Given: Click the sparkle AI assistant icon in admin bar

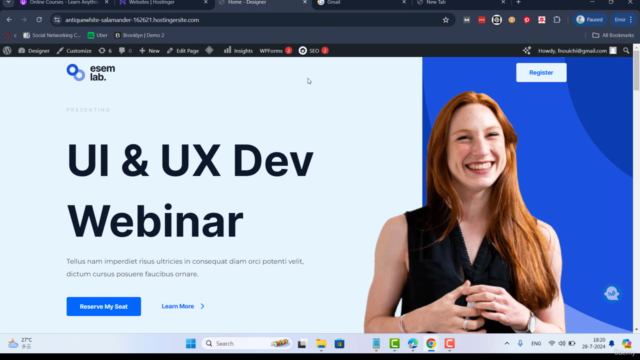Looking at the screenshot, I should 527,51.
